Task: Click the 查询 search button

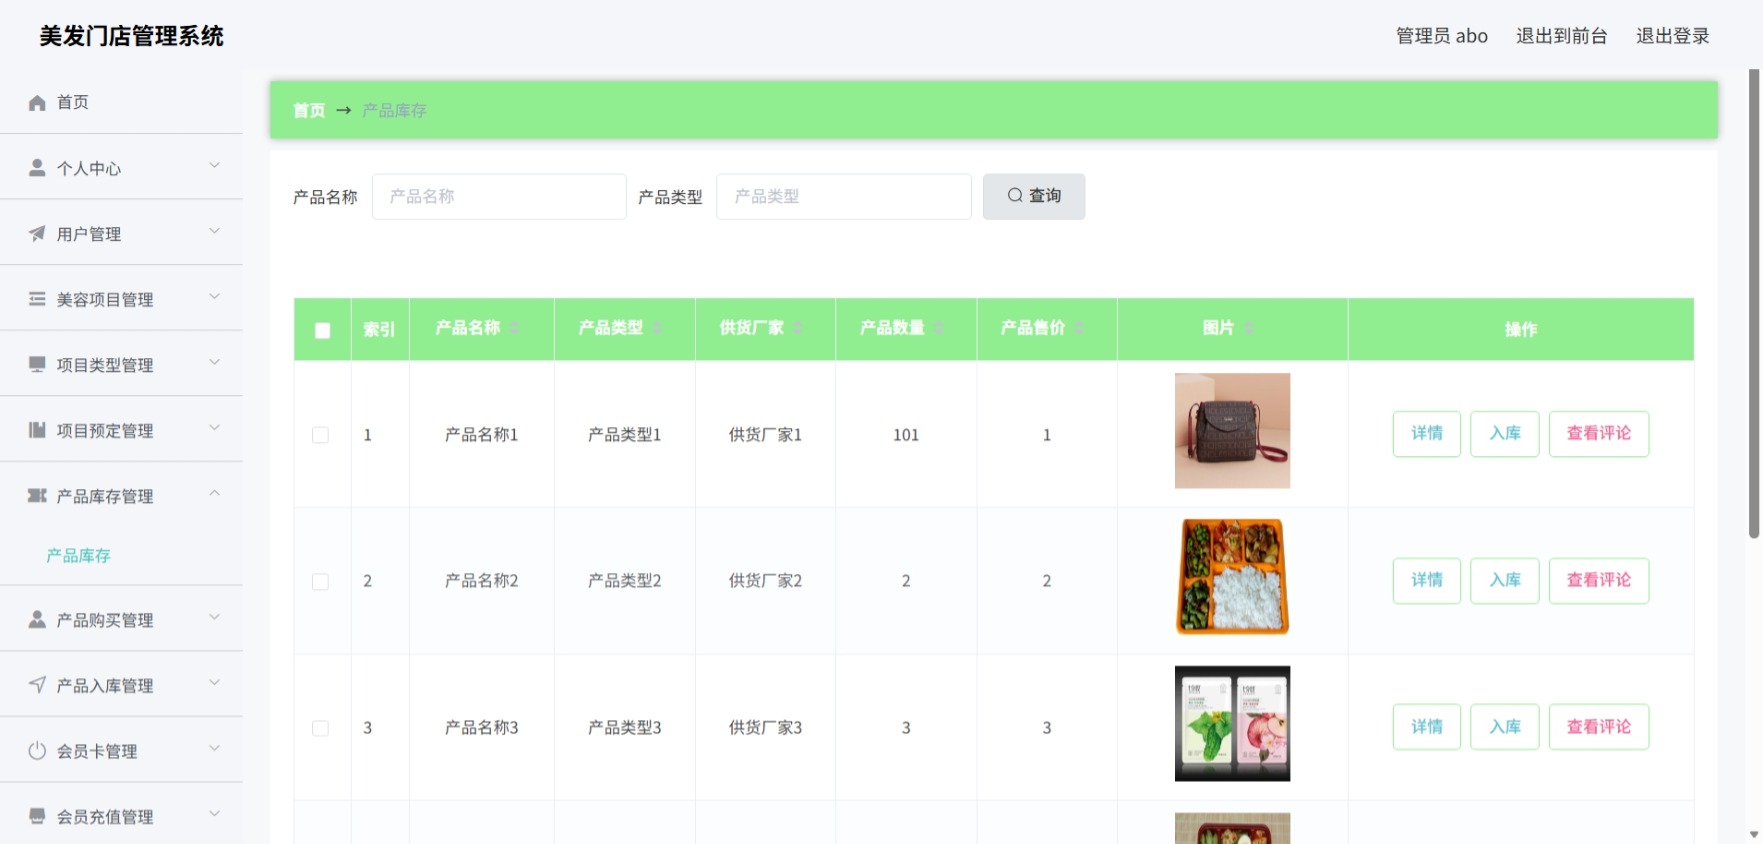Action: 1034,196
